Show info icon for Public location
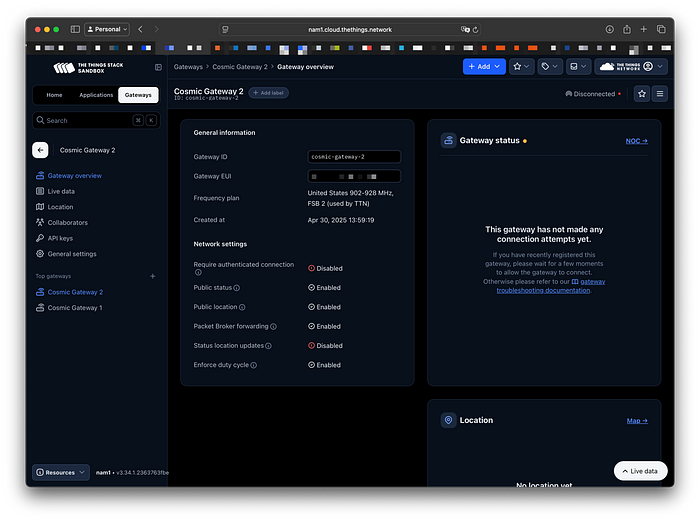This screenshot has height=521, width=700. tap(242, 307)
